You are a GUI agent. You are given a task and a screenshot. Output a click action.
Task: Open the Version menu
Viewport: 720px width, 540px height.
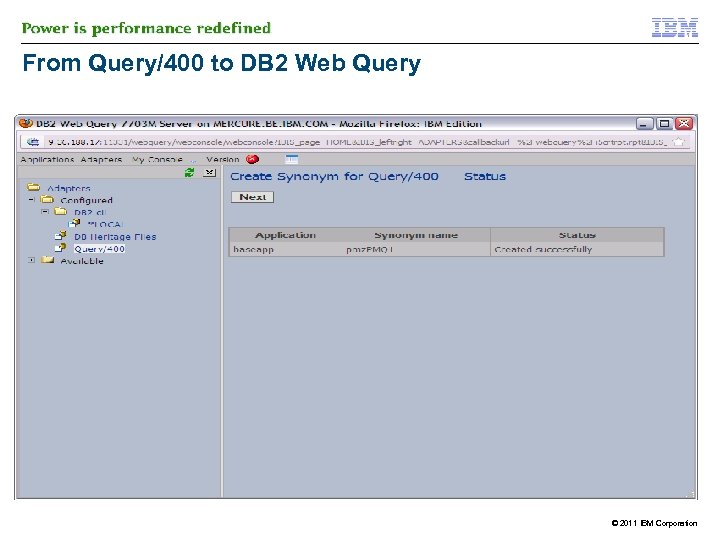223,159
